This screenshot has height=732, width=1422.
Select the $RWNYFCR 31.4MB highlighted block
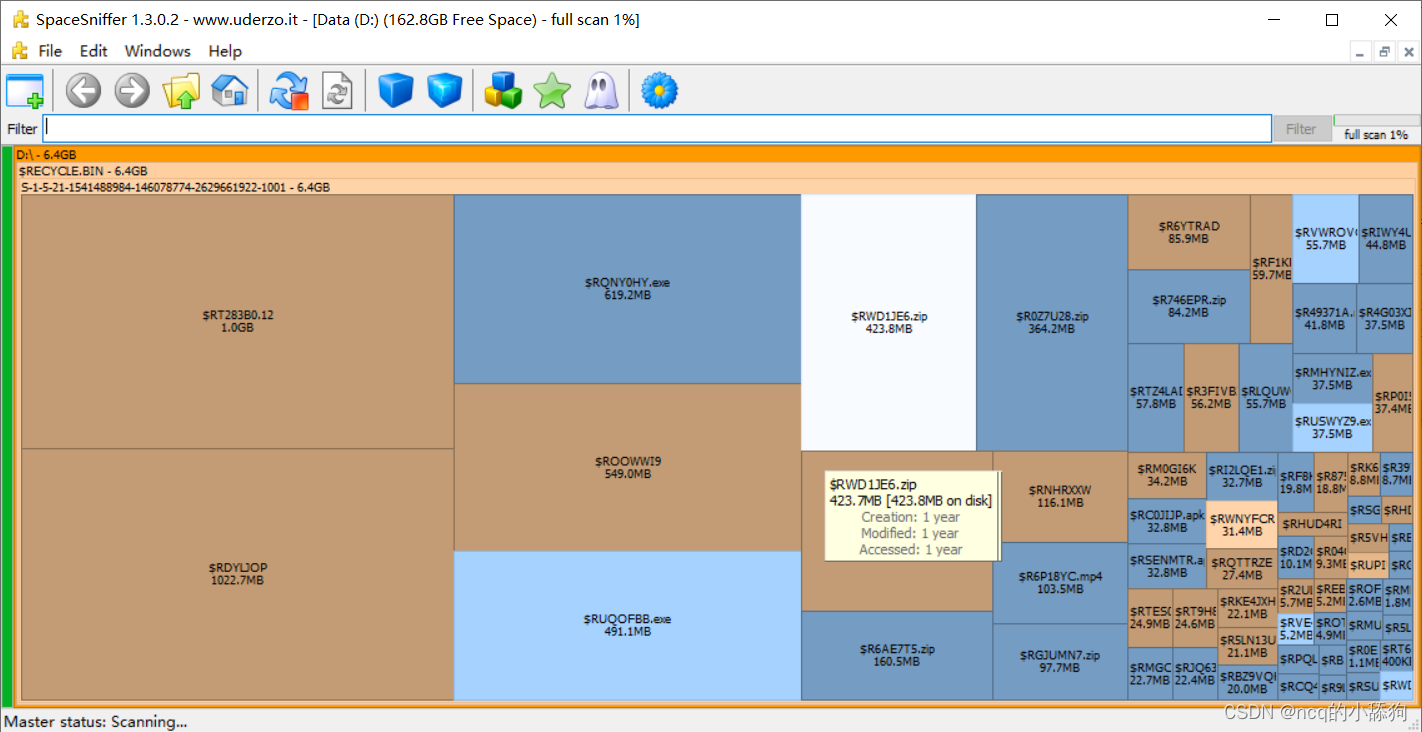(x=1242, y=525)
